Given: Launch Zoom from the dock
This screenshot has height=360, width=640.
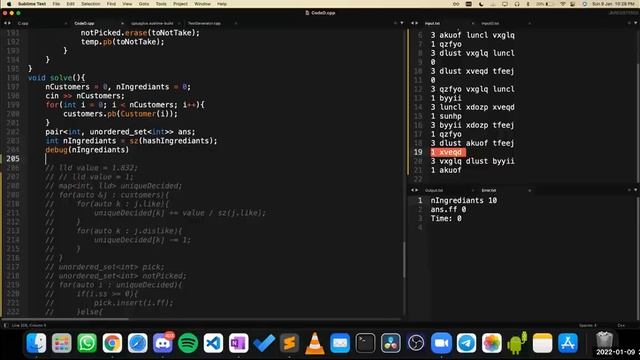Looking at the screenshot, I should (441, 343).
